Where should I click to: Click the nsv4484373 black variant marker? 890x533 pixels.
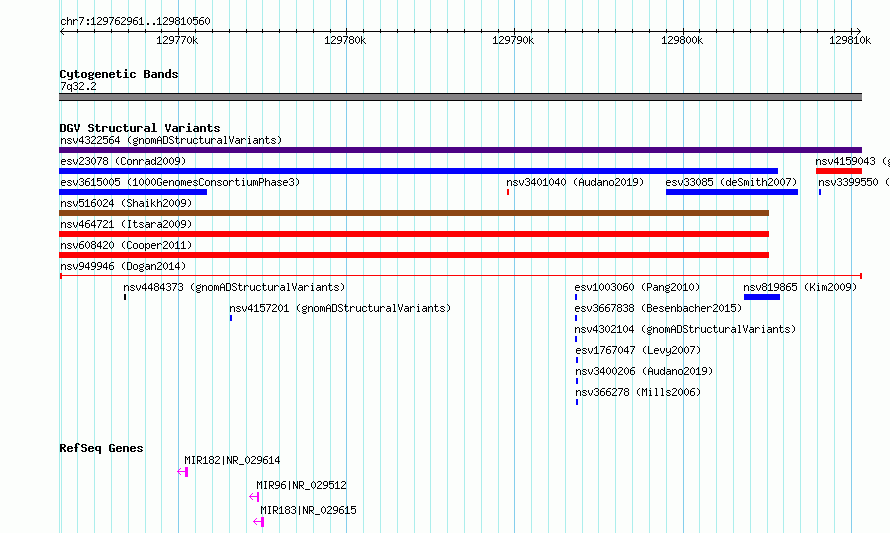click(x=125, y=297)
